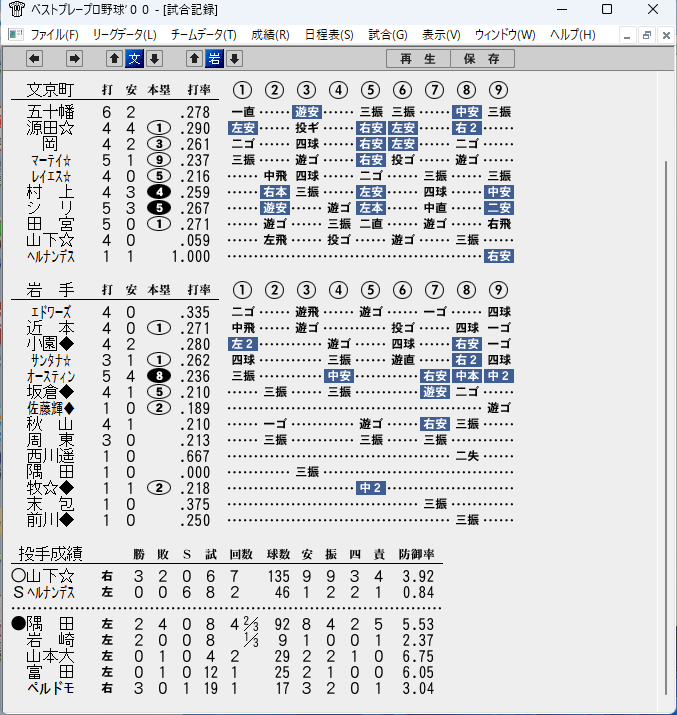This screenshot has width=677, height=715.
Task: Click the up arrow beside 文 team icon
Action: point(114,58)
